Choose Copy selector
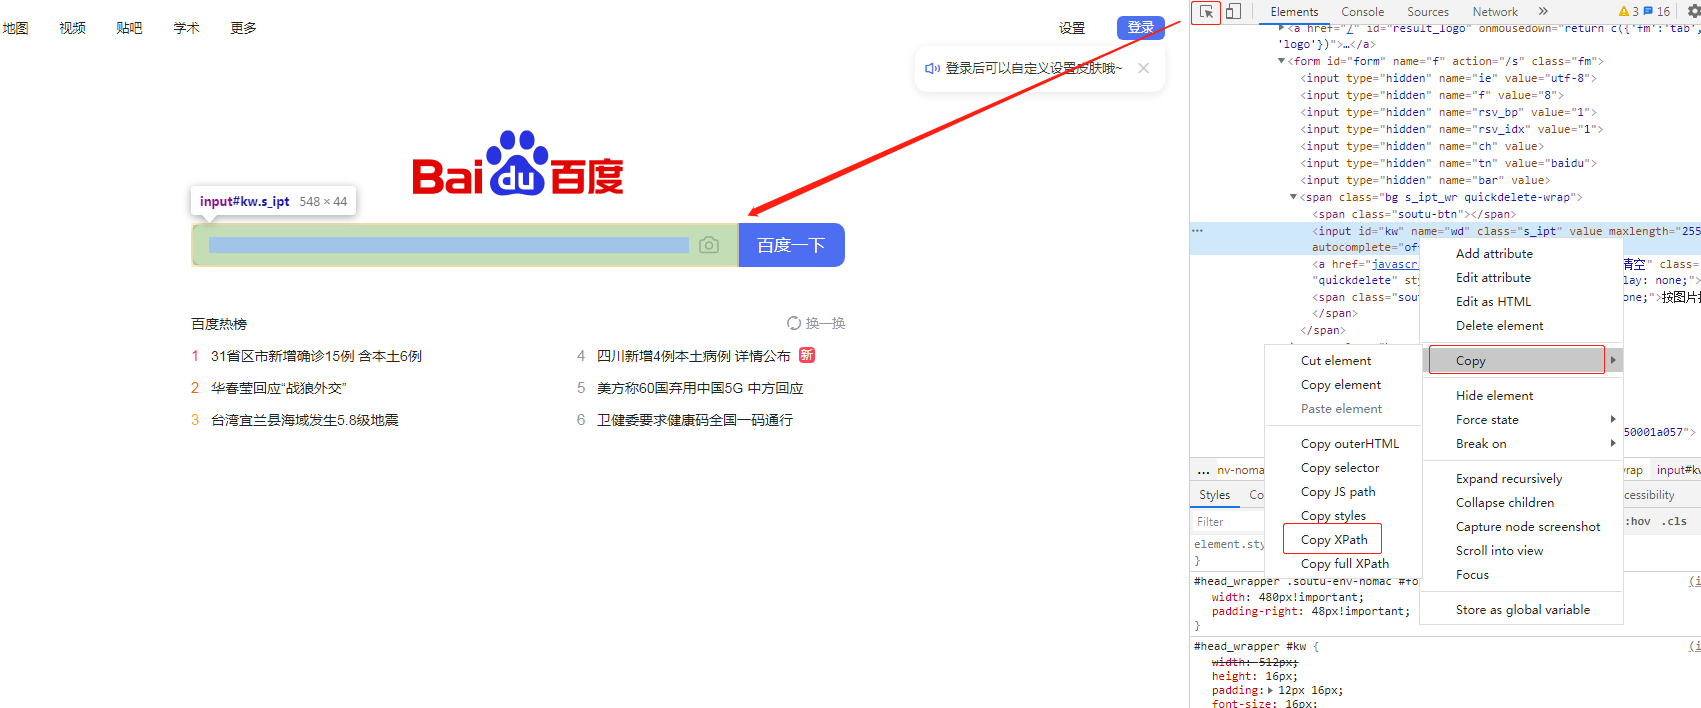Screen dimensions: 1701x708 [1340, 468]
